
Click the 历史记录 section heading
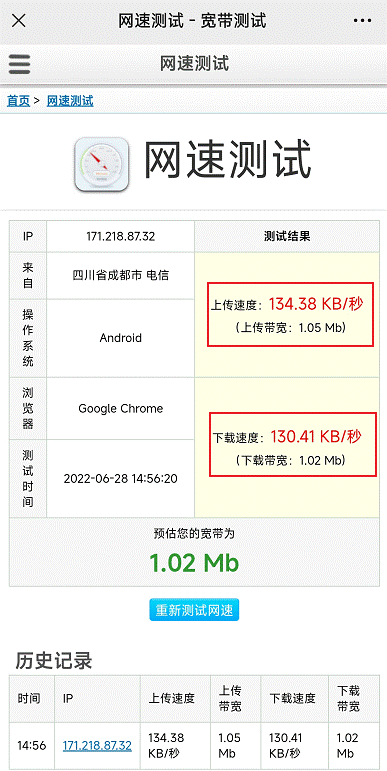point(54,660)
